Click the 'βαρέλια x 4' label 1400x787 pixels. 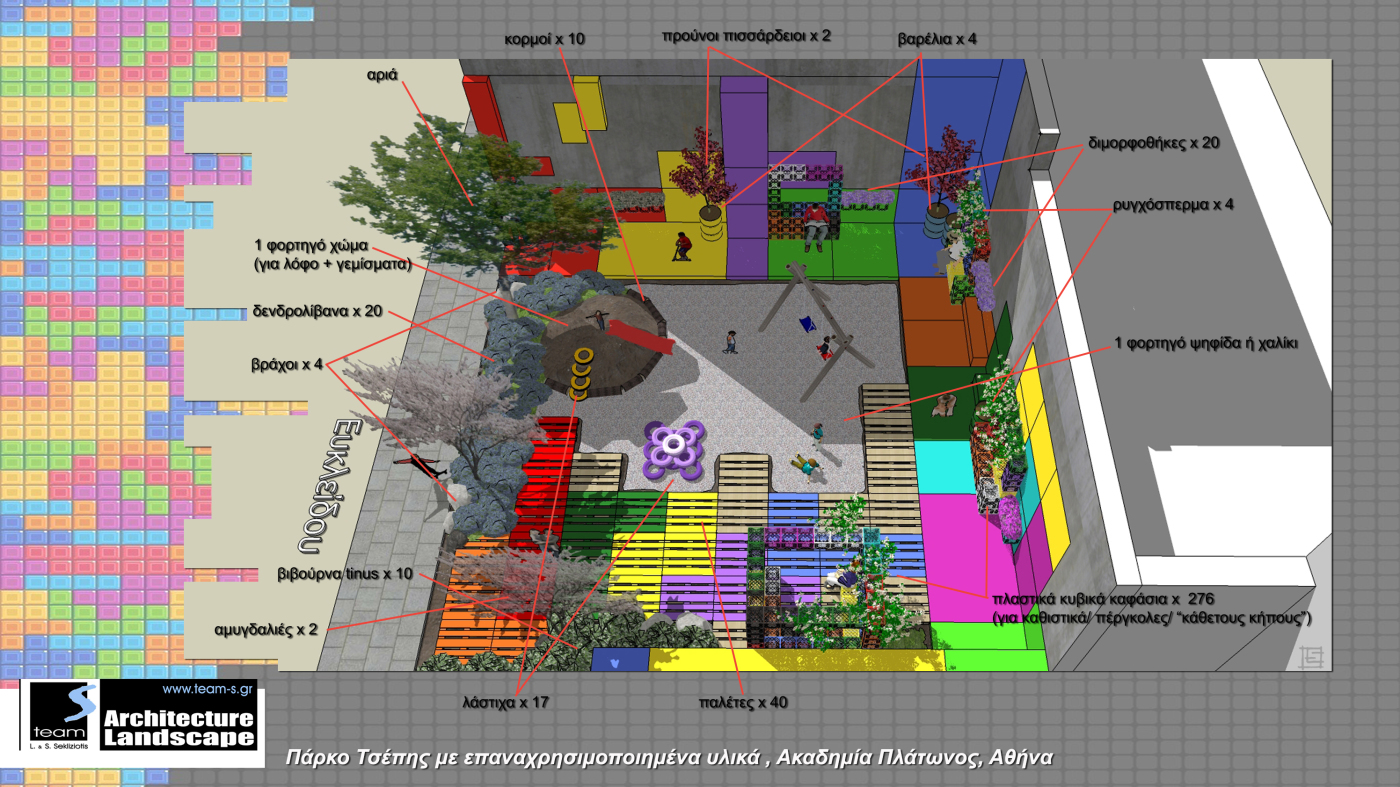[937, 39]
